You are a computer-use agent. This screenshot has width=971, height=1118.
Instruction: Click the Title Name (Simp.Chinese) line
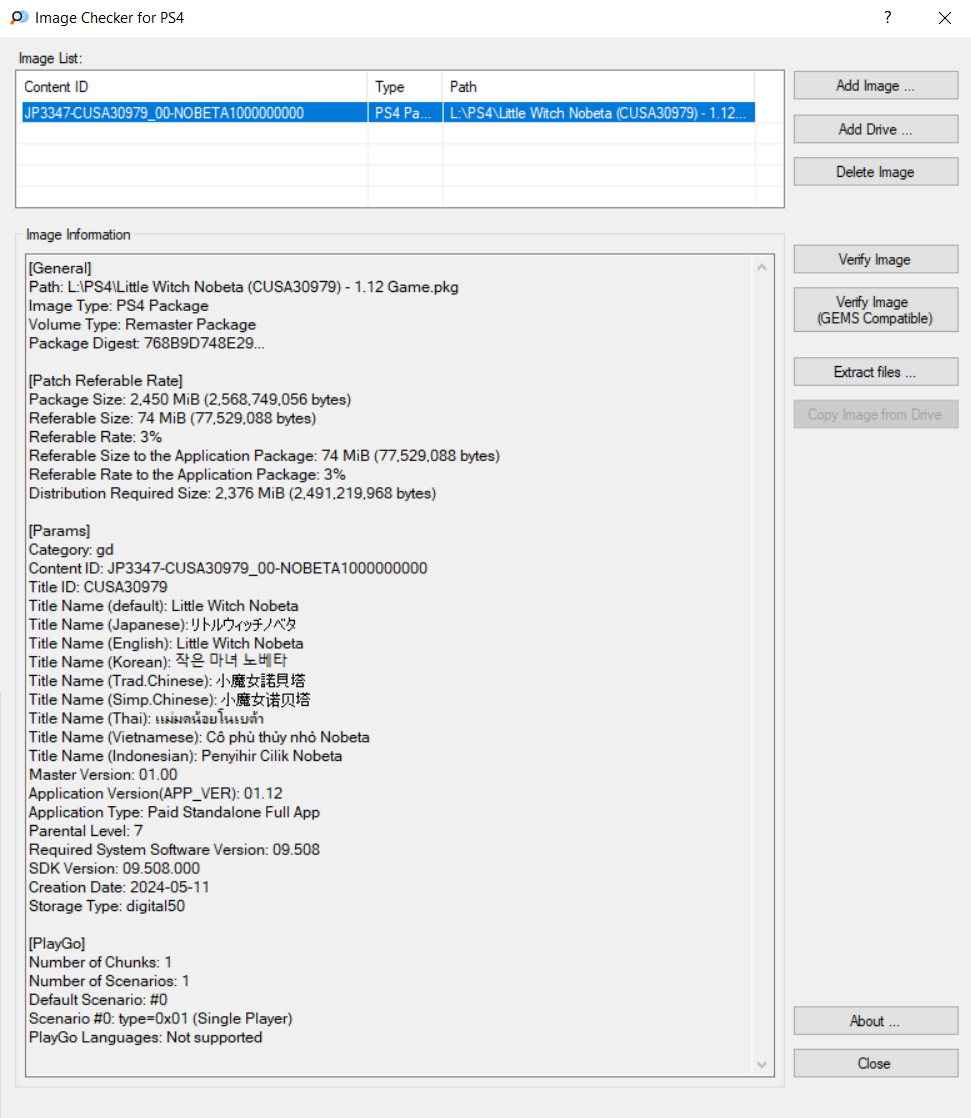coord(170,700)
